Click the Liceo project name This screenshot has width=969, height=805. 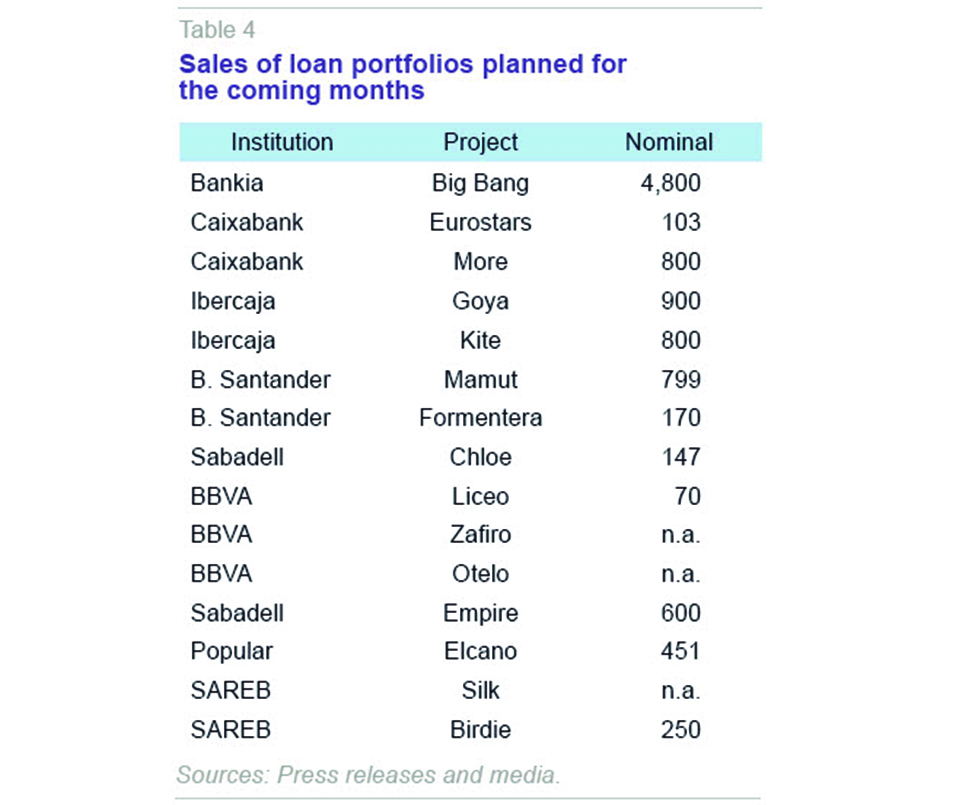(480, 496)
